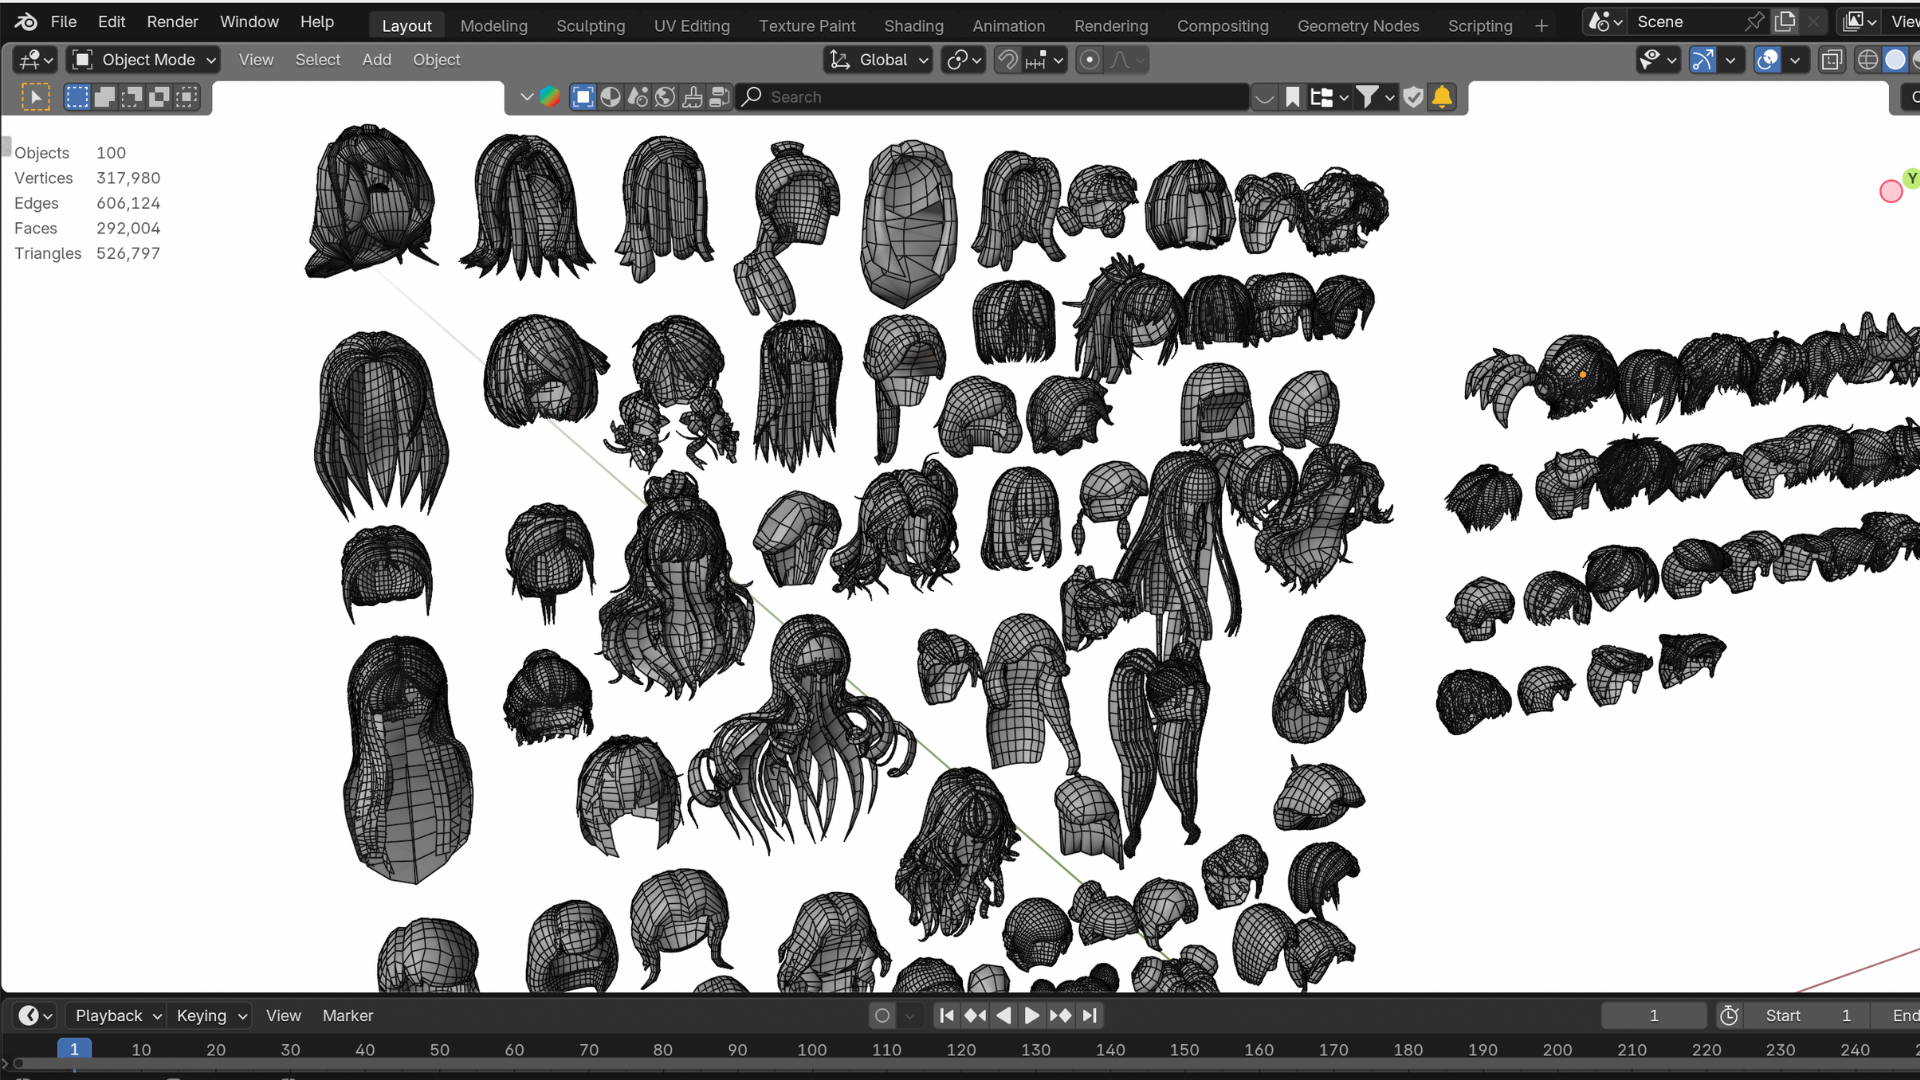1920x1080 pixels.
Task: Open the viewport Select menu
Action: click(318, 60)
